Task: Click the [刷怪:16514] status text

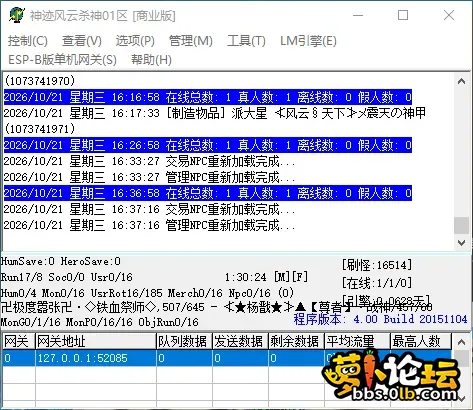Action: tap(377, 265)
